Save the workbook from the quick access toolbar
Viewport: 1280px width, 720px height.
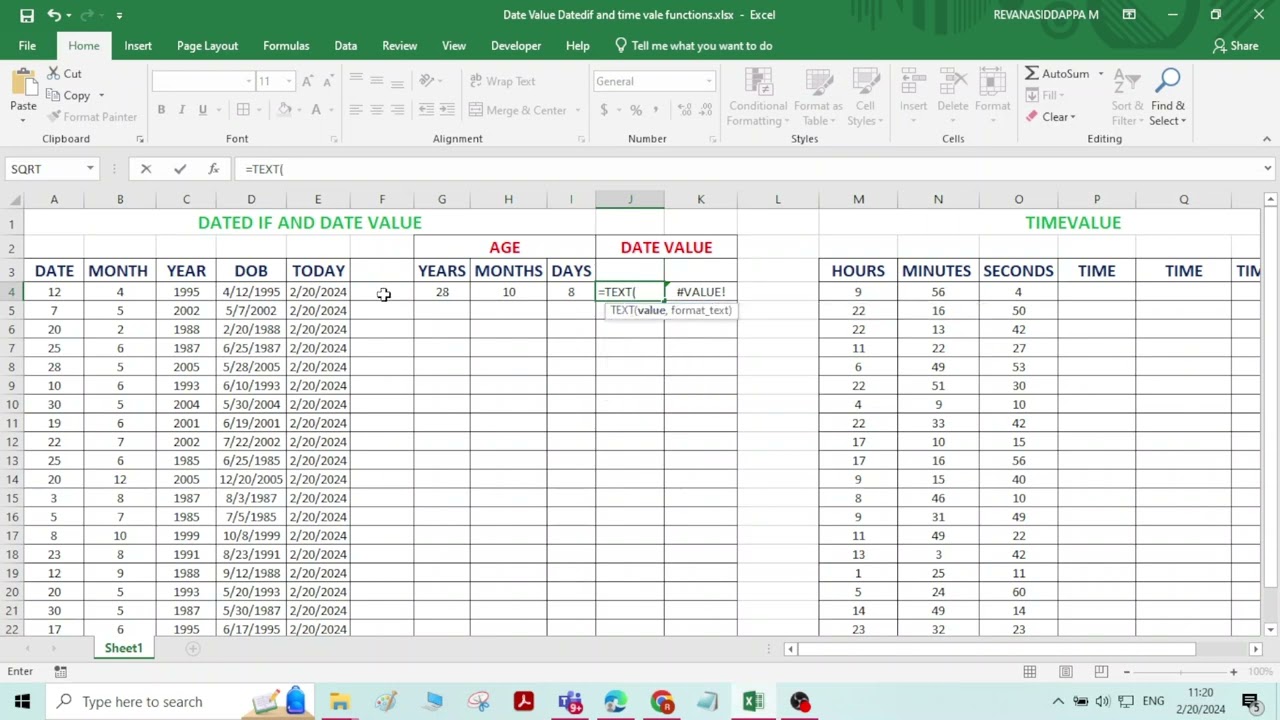click(x=27, y=15)
